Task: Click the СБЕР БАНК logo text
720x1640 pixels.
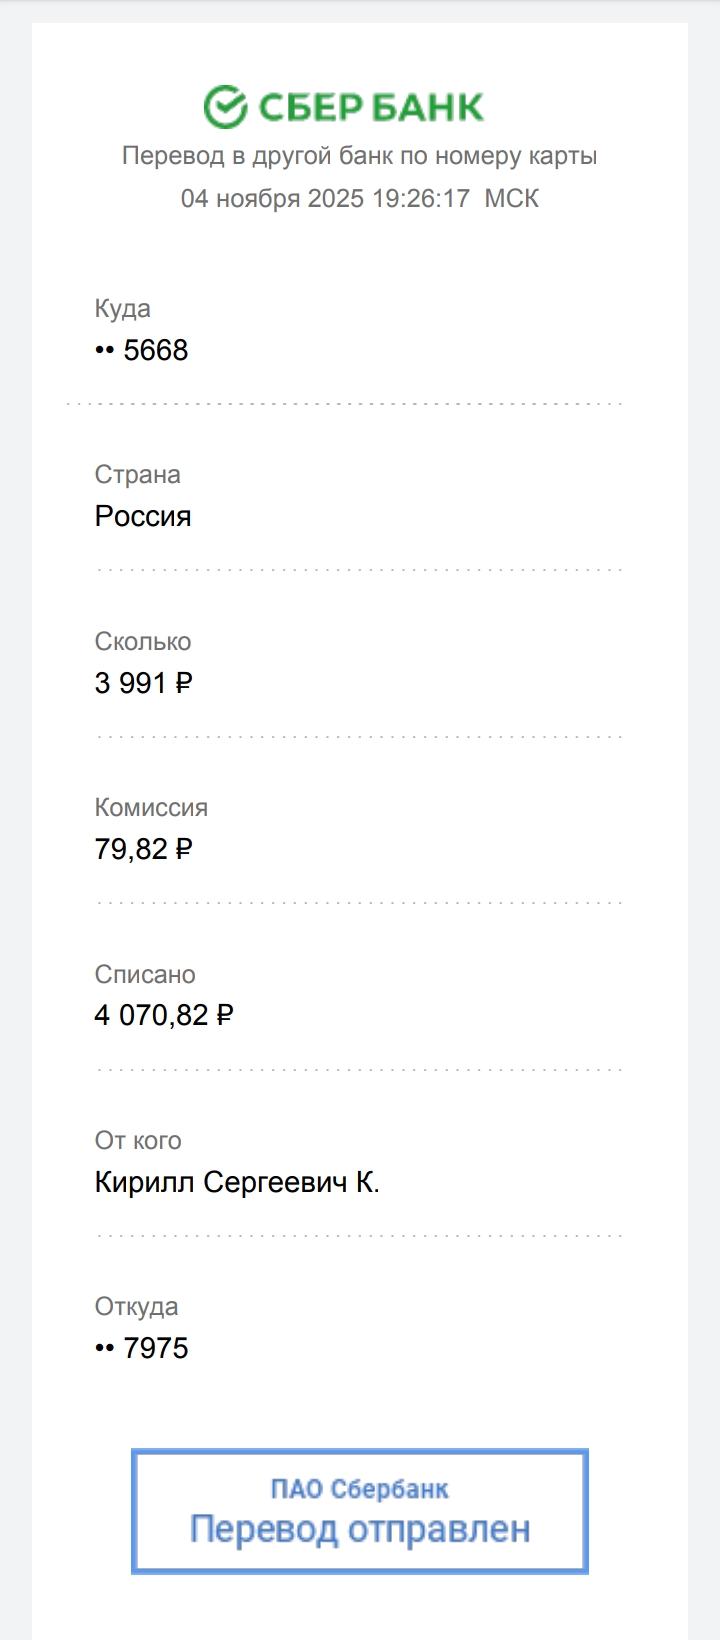Action: (x=371, y=107)
